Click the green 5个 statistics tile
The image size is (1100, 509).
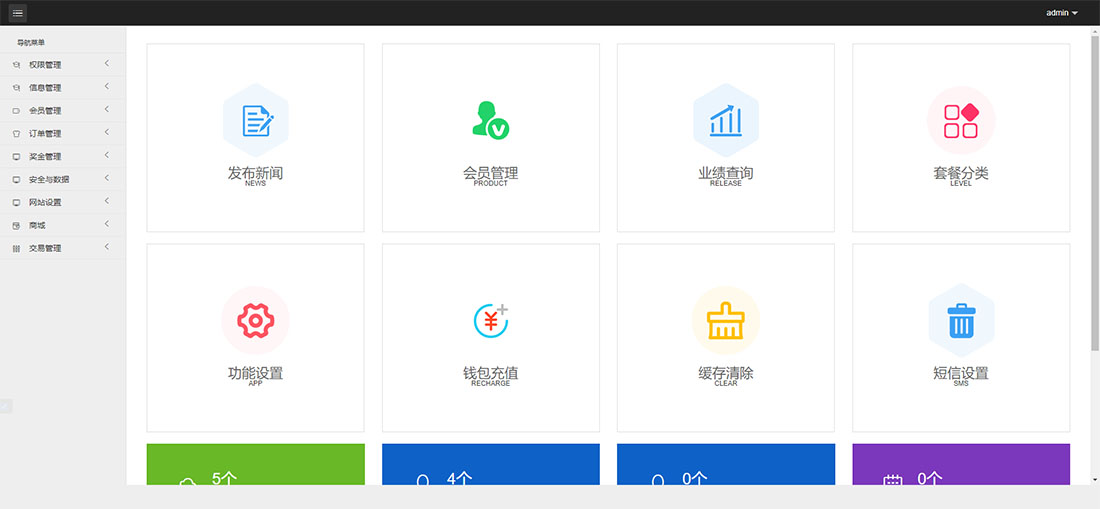[x=255, y=464]
